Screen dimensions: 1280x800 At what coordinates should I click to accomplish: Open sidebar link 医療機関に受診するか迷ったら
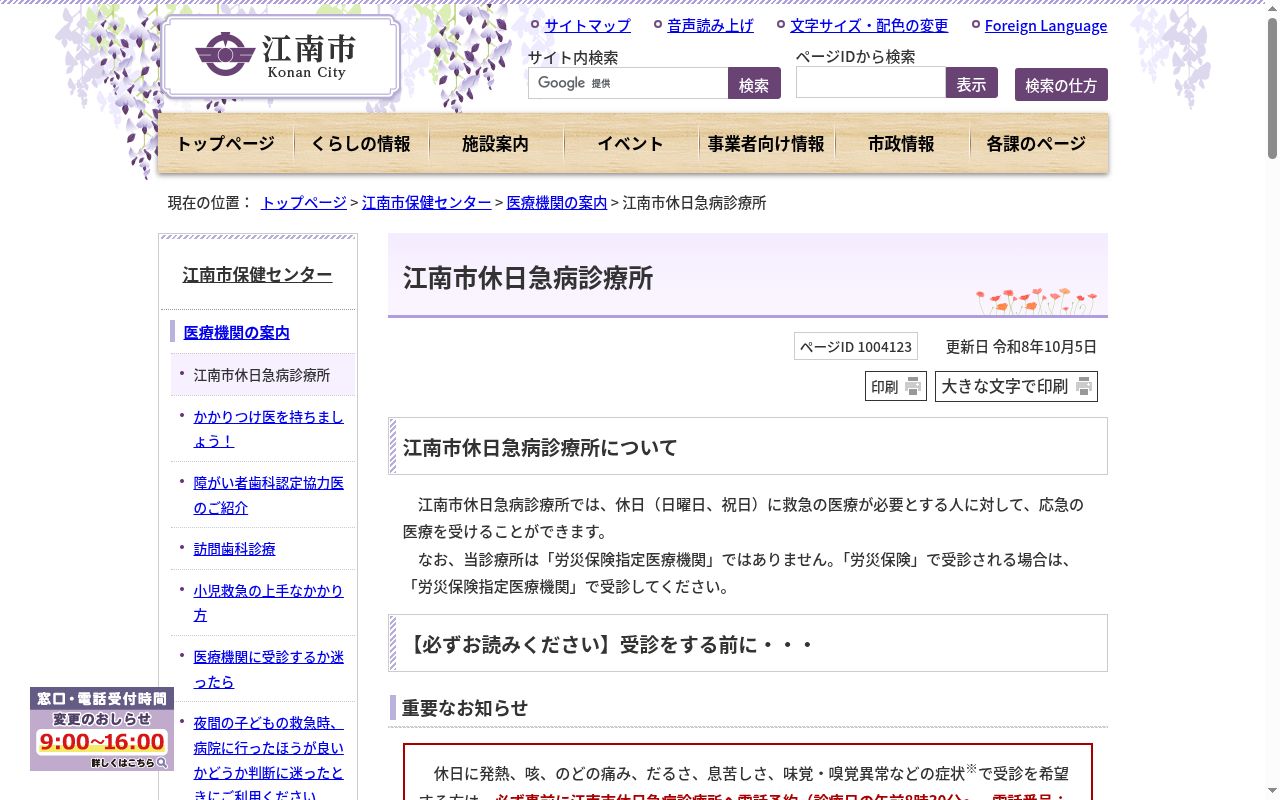(x=268, y=669)
